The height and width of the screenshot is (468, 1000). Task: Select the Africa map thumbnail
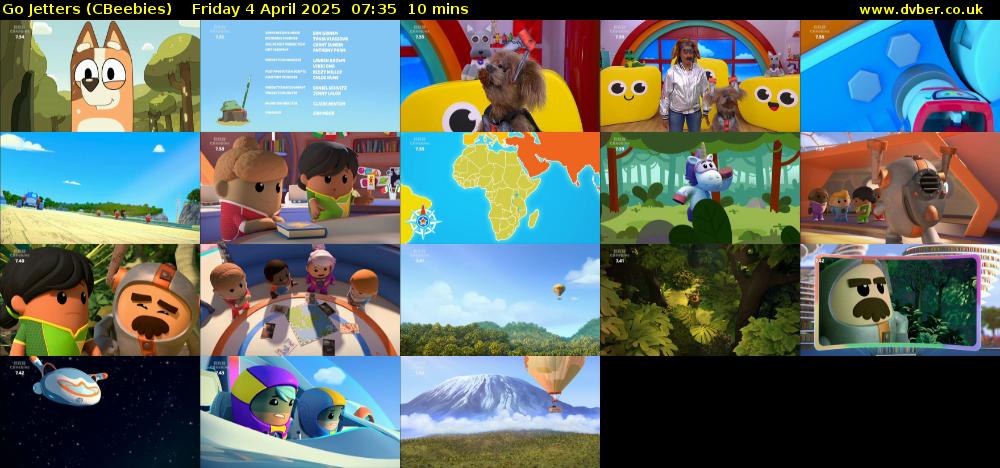coord(500,188)
